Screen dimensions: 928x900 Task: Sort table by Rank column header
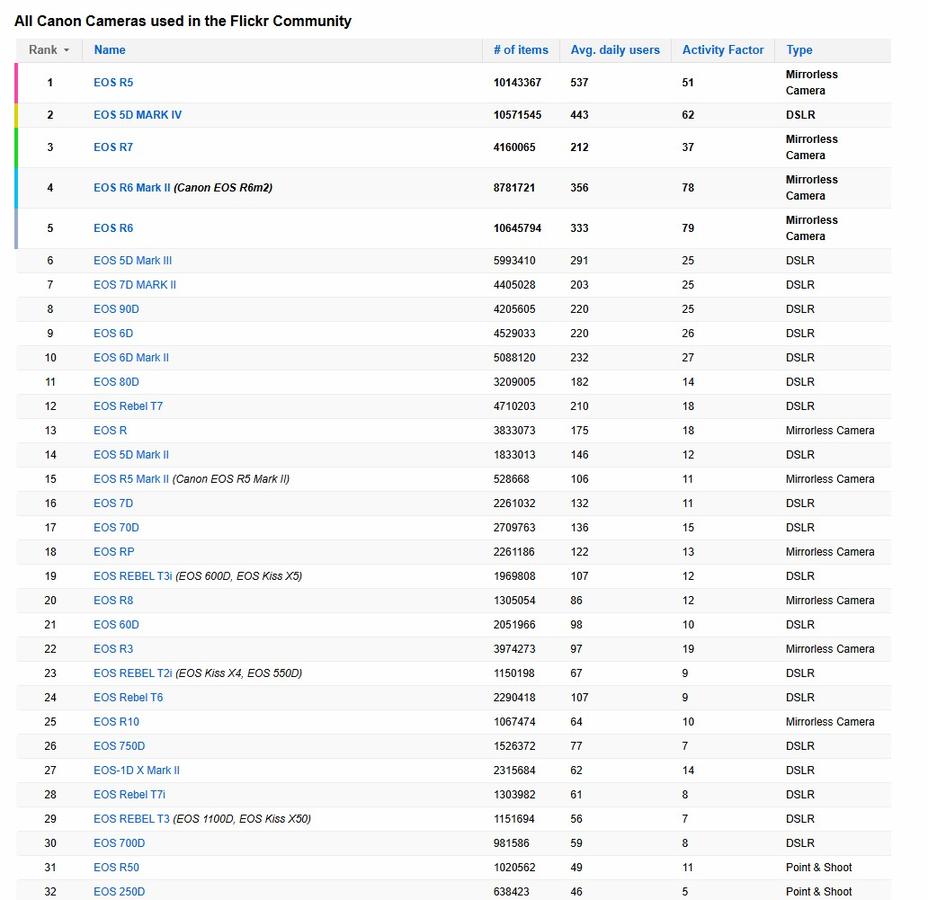point(49,50)
